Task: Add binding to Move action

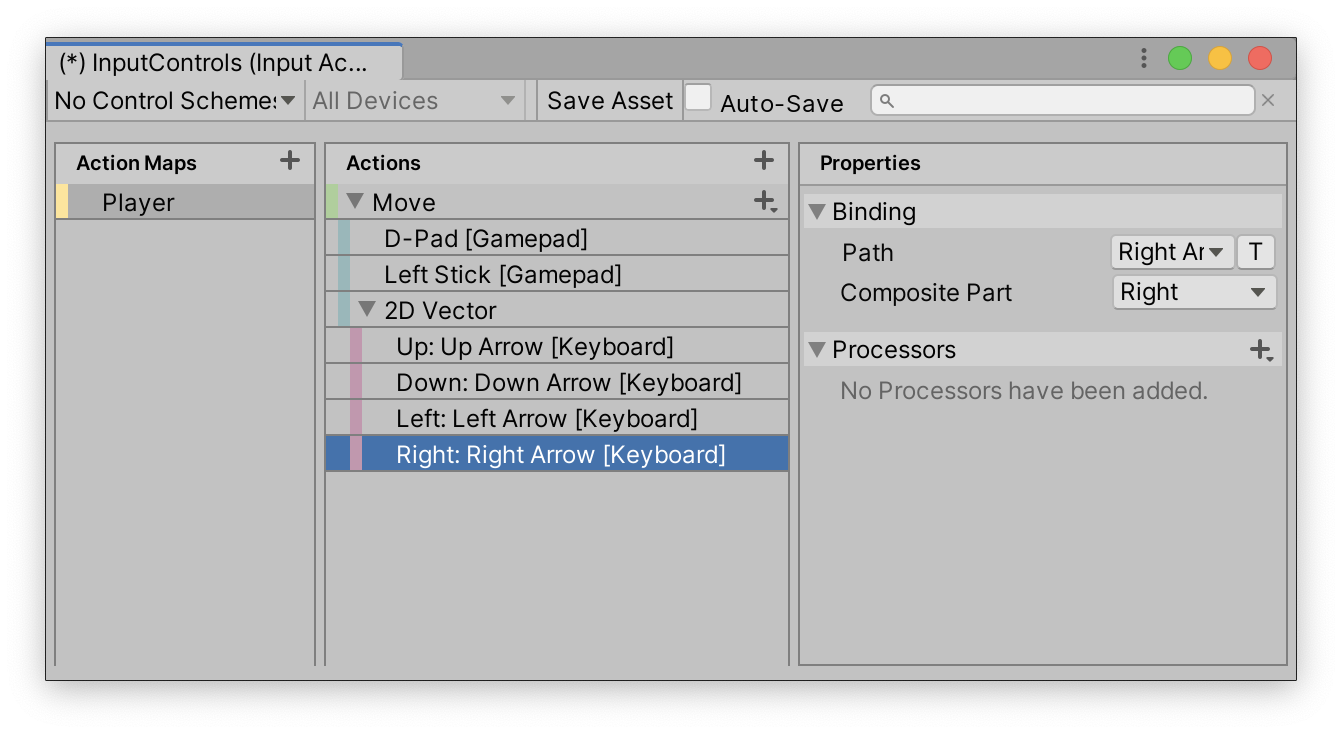Action: point(764,202)
